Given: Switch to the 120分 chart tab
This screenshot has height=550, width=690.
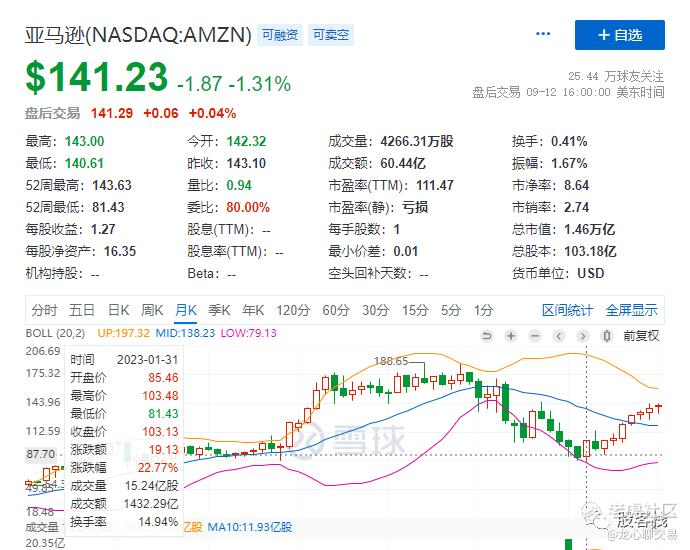Looking at the screenshot, I should click(293, 310).
